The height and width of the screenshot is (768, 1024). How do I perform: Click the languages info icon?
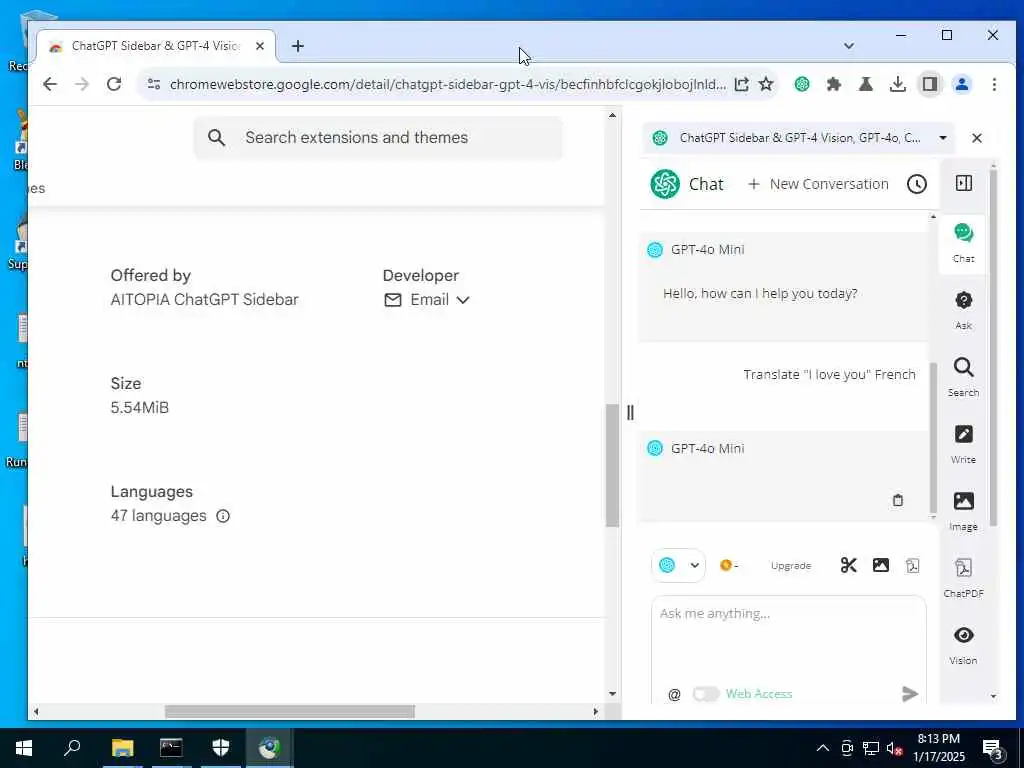click(x=223, y=516)
